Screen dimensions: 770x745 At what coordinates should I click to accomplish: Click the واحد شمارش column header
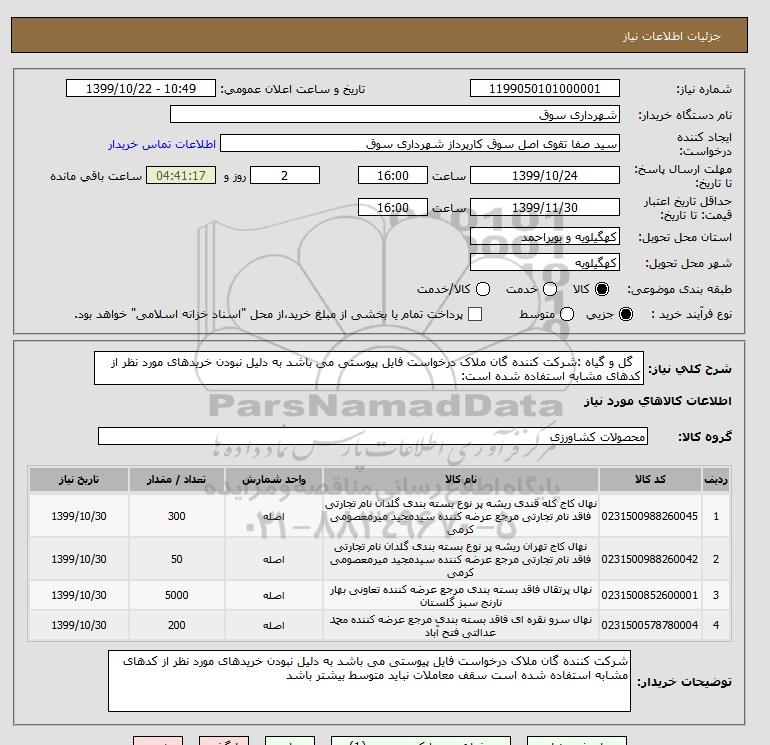(274, 479)
